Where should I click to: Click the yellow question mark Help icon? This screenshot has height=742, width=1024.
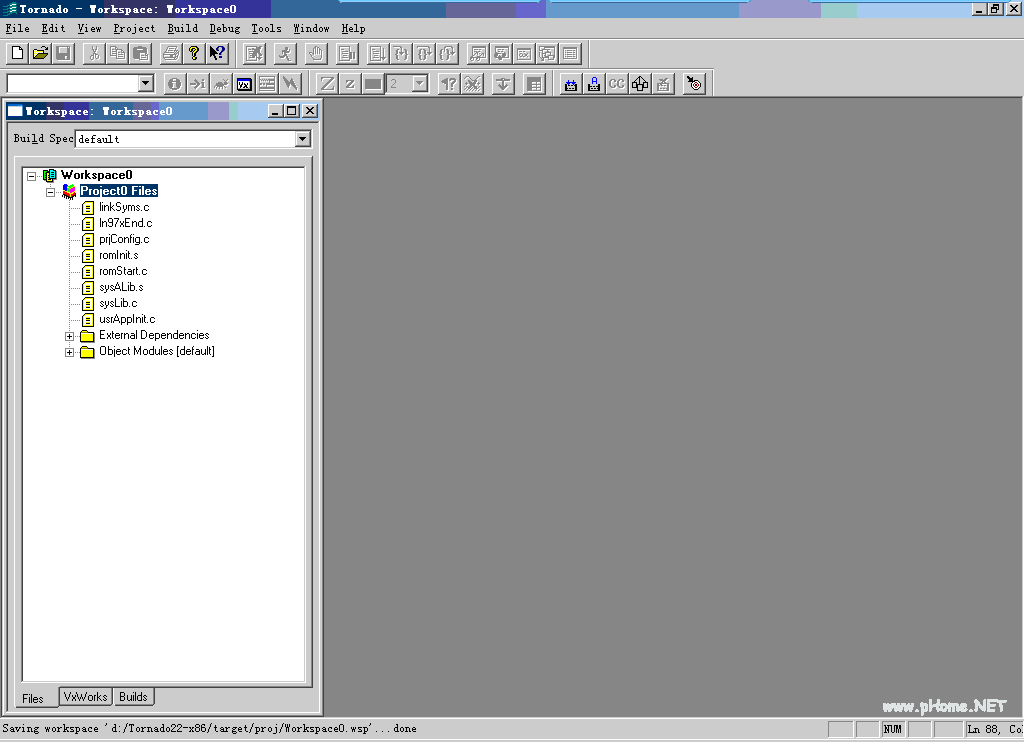tap(194, 54)
